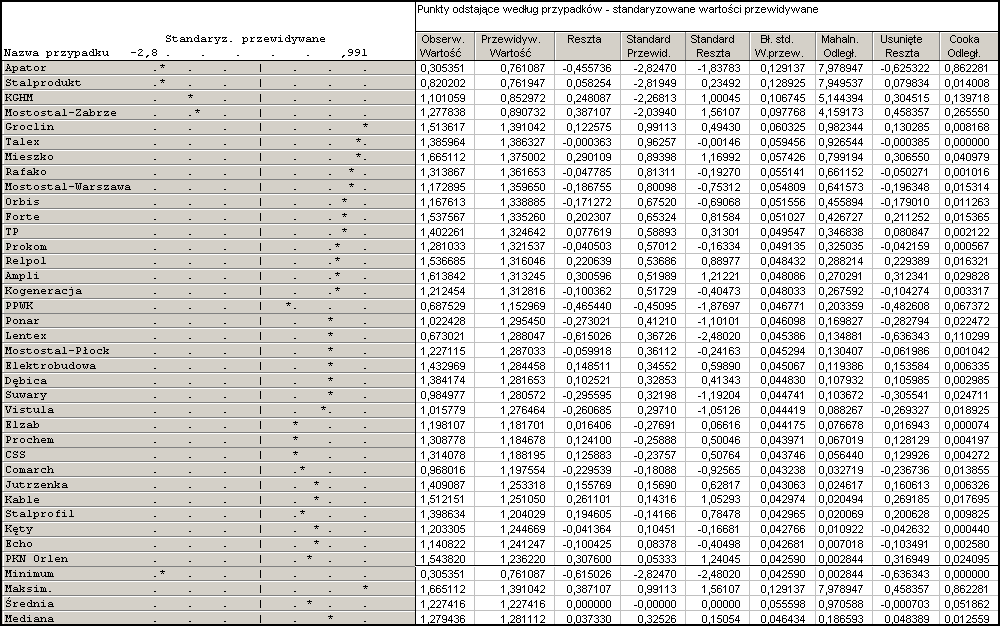Select the Średnia summary row label
The width and height of the screenshot is (1000, 626).
click(x=29, y=604)
